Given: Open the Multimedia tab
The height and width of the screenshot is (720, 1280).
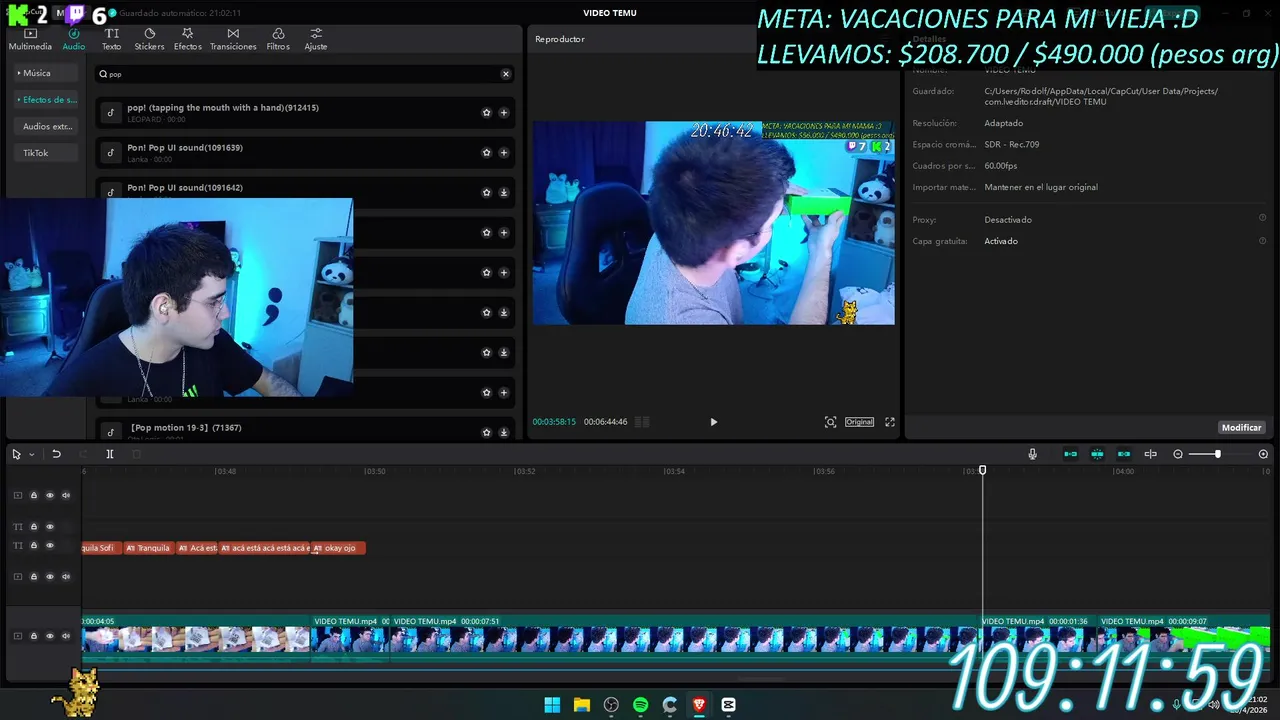Looking at the screenshot, I should tap(30, 40).
